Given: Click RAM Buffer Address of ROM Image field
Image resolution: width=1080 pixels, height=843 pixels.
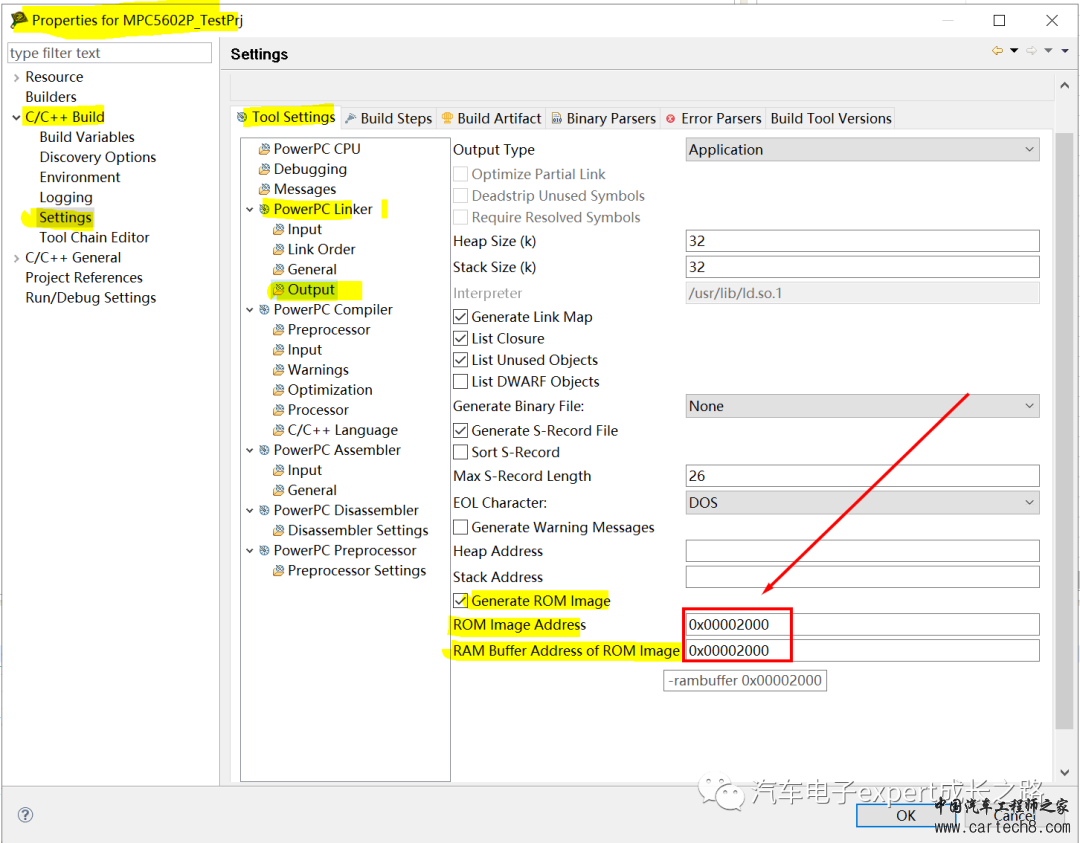Looking at the screenshot, I should tap(862, 651).
